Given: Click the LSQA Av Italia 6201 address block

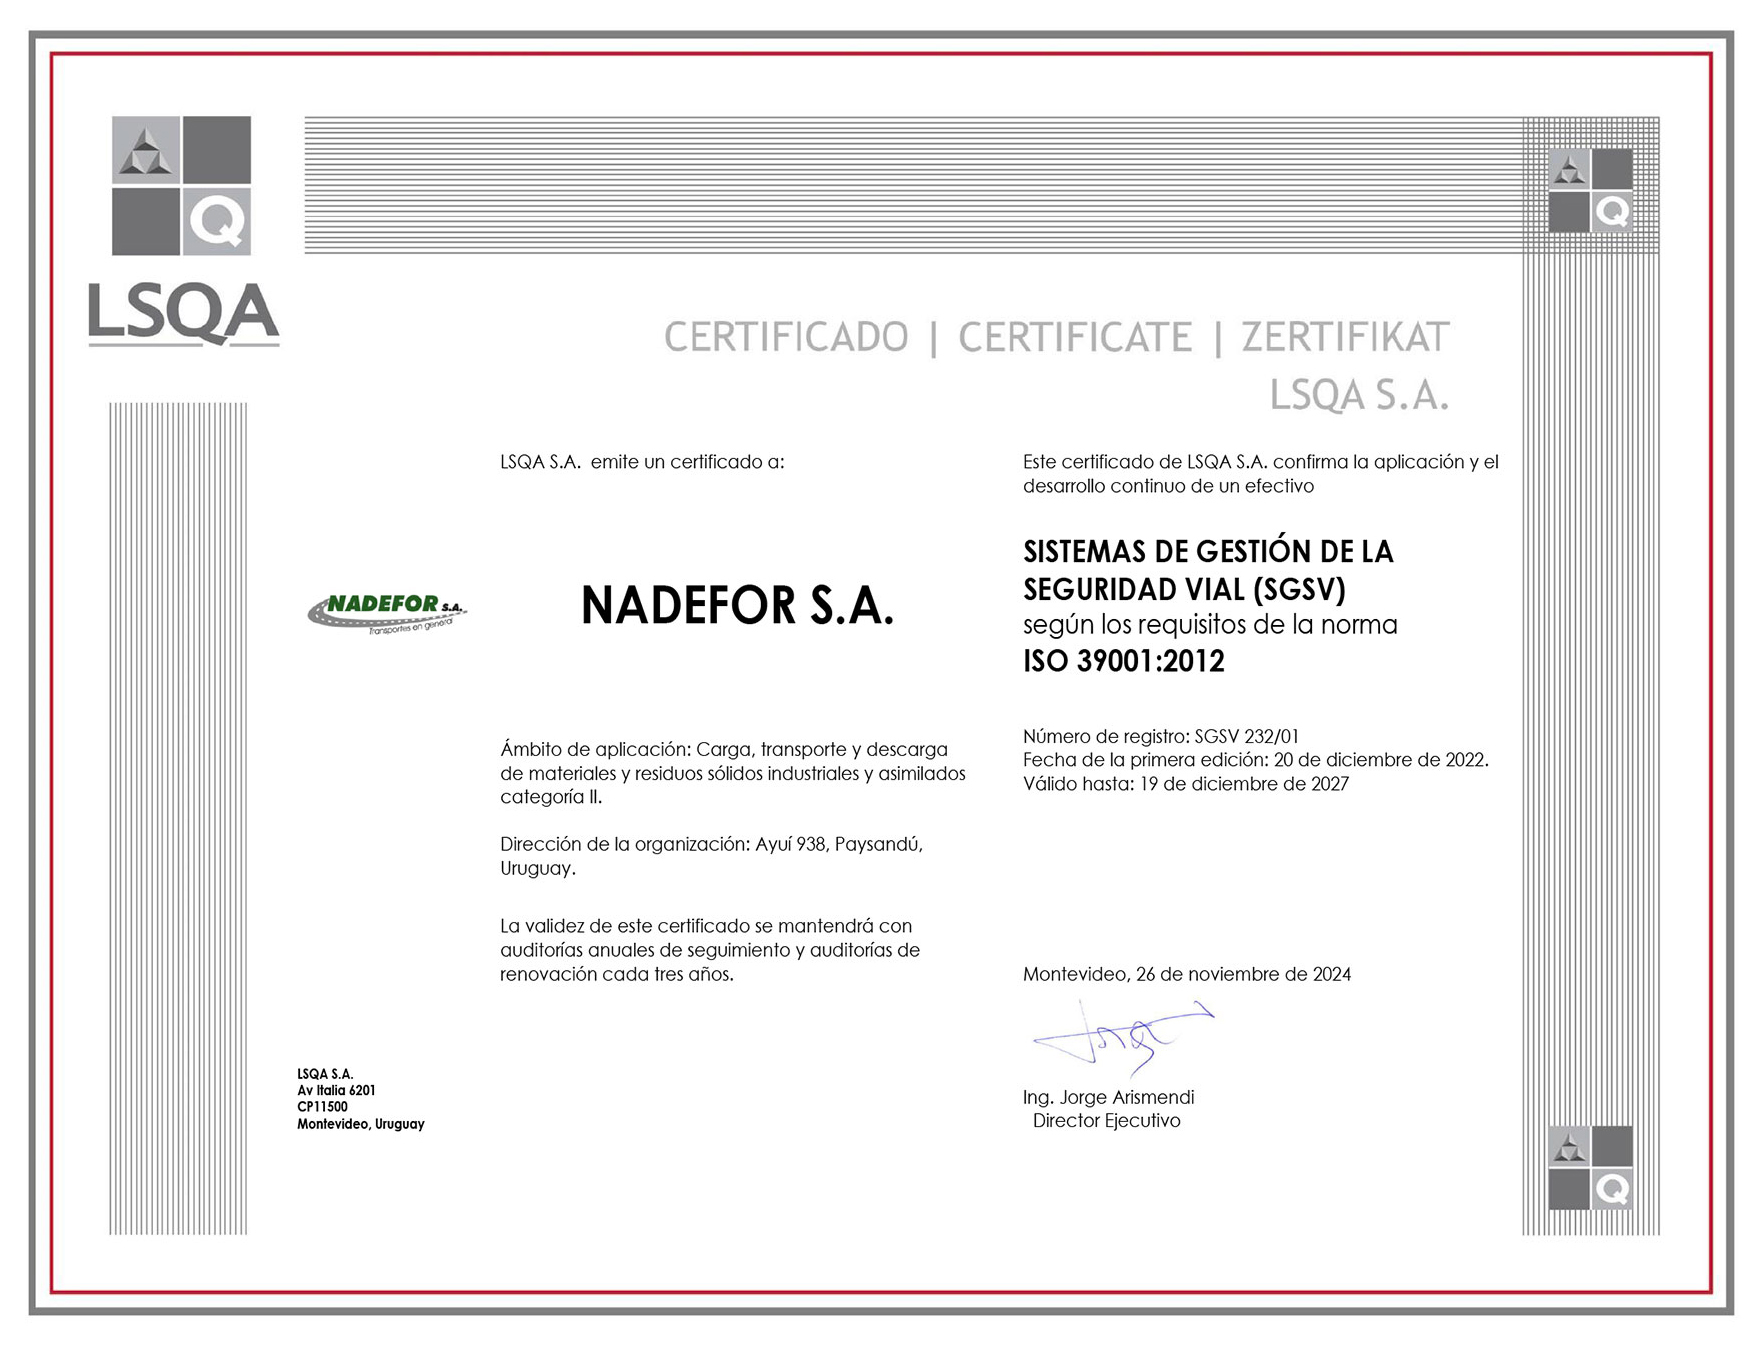Looking at the screenshot, I should coord(360,1099).
